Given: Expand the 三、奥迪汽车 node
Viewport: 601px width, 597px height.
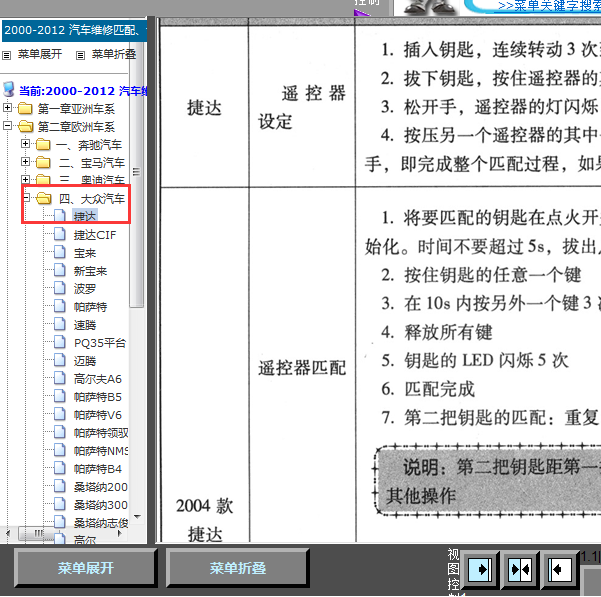Looking at the screenshot, I should (25, 179).
